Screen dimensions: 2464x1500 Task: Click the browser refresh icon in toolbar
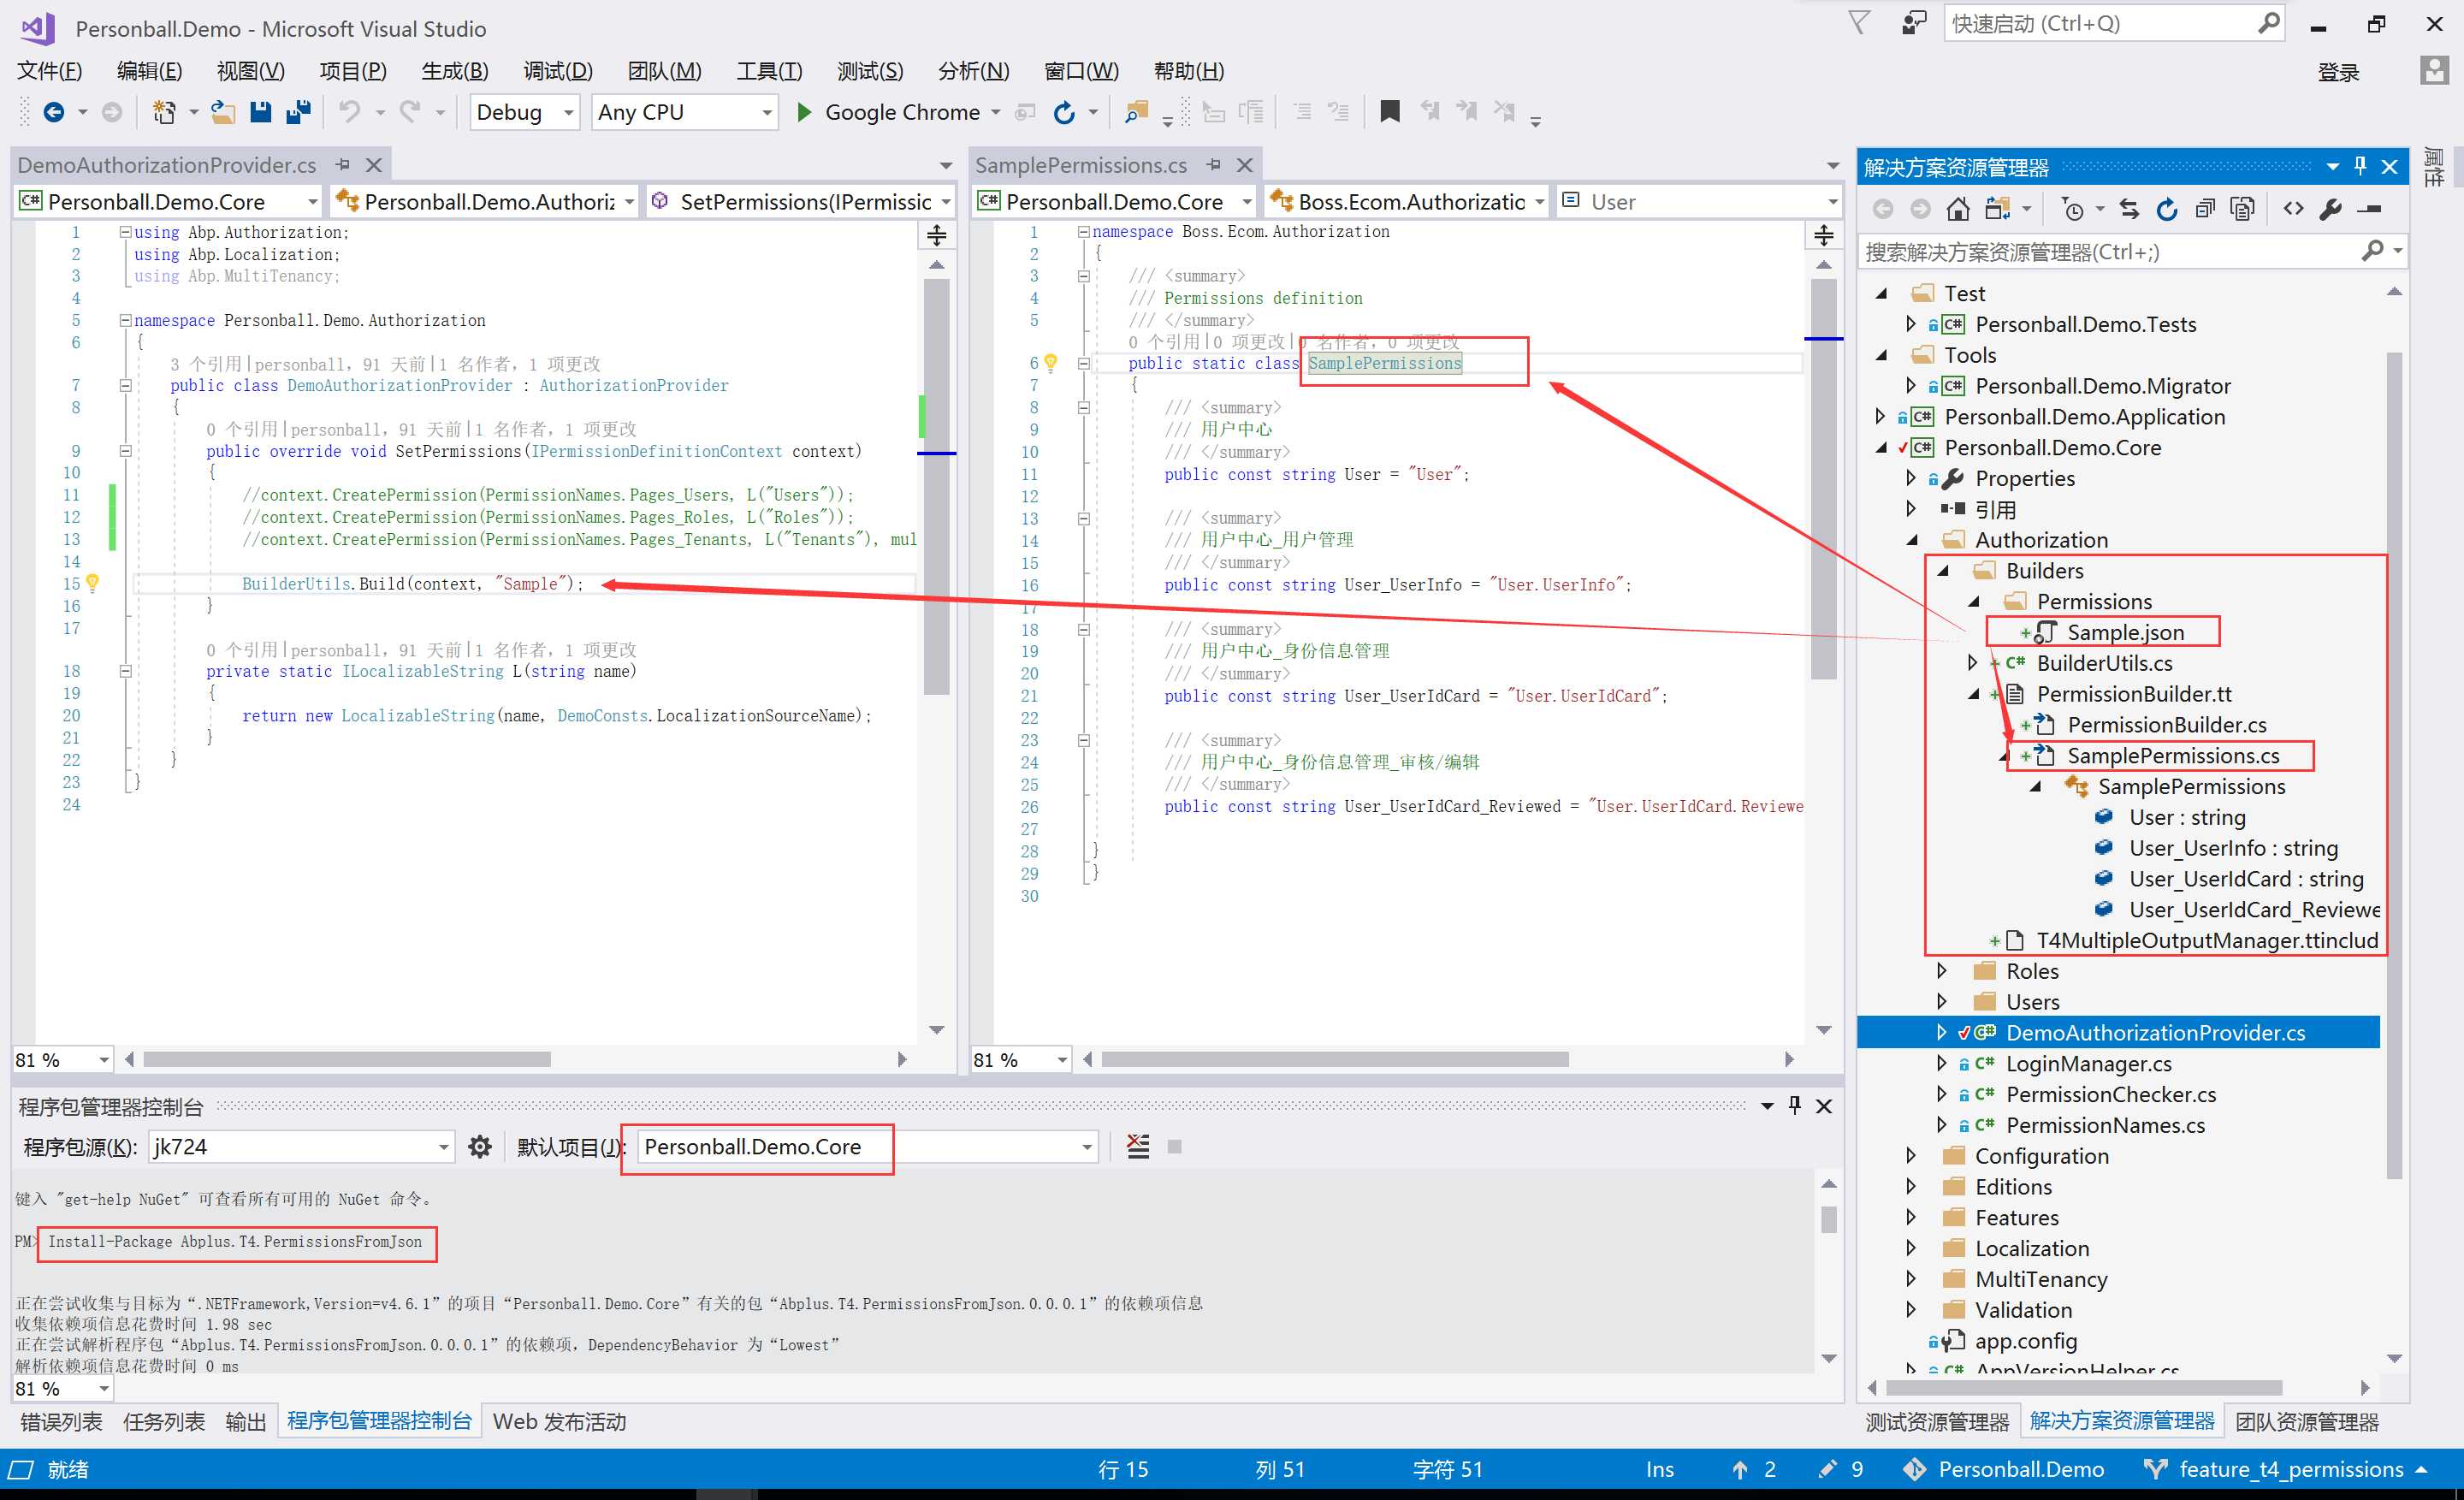(x=1064, y=112)
